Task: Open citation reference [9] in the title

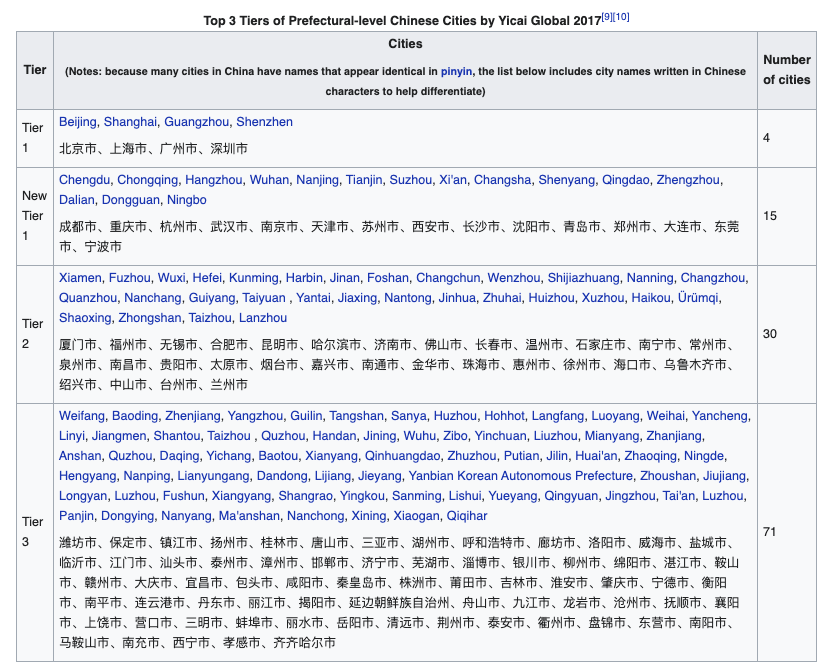Action: coord(607,16)
